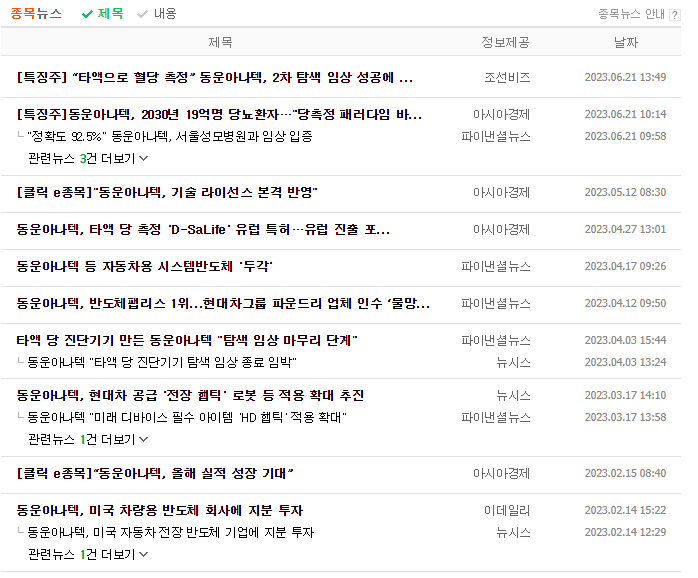Click the date 2023.06.21 13:49
Image resolution: width=698 pixels, height=578 pixels.
(625, 77)
